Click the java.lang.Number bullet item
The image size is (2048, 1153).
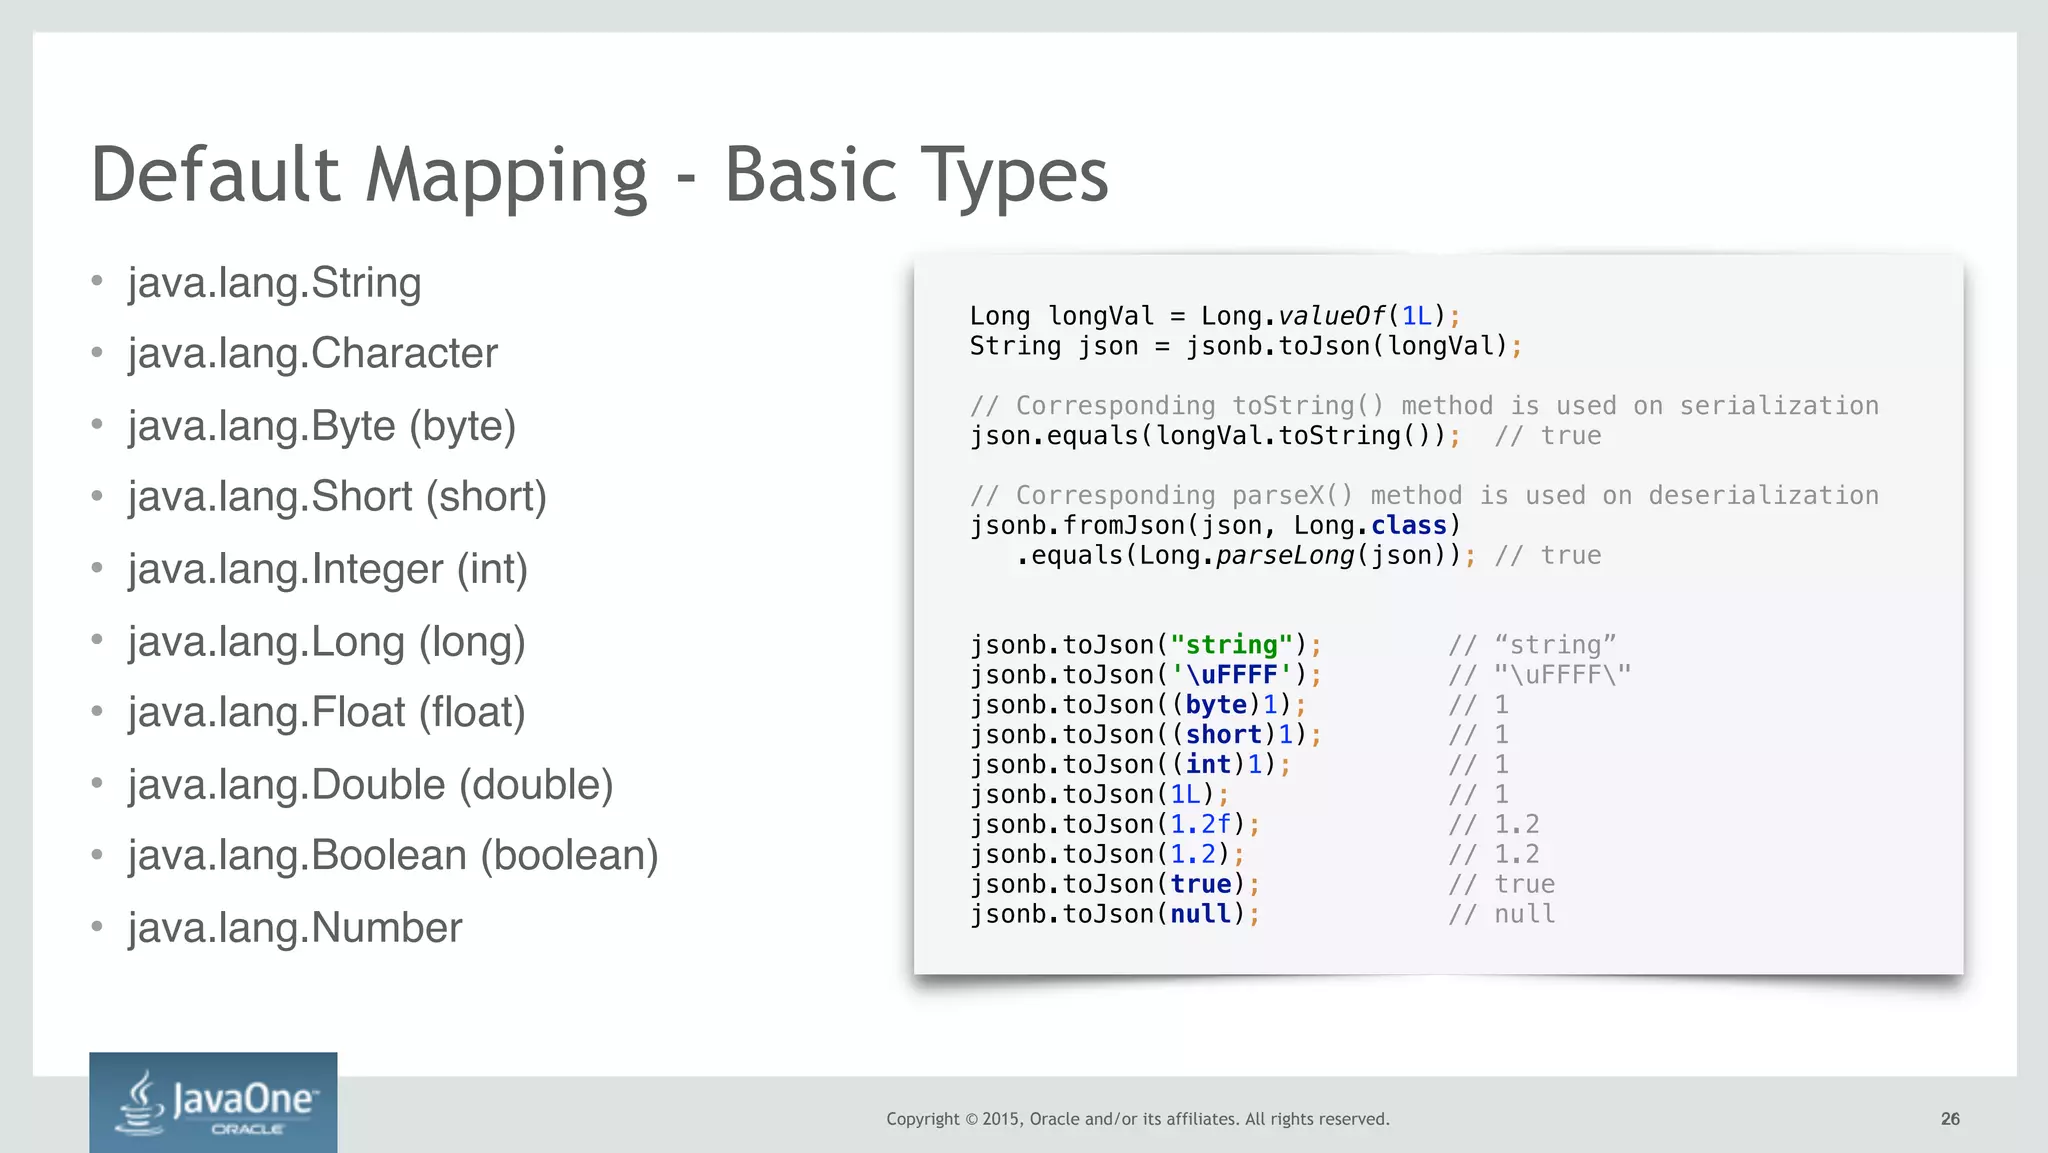click(295, 928)
